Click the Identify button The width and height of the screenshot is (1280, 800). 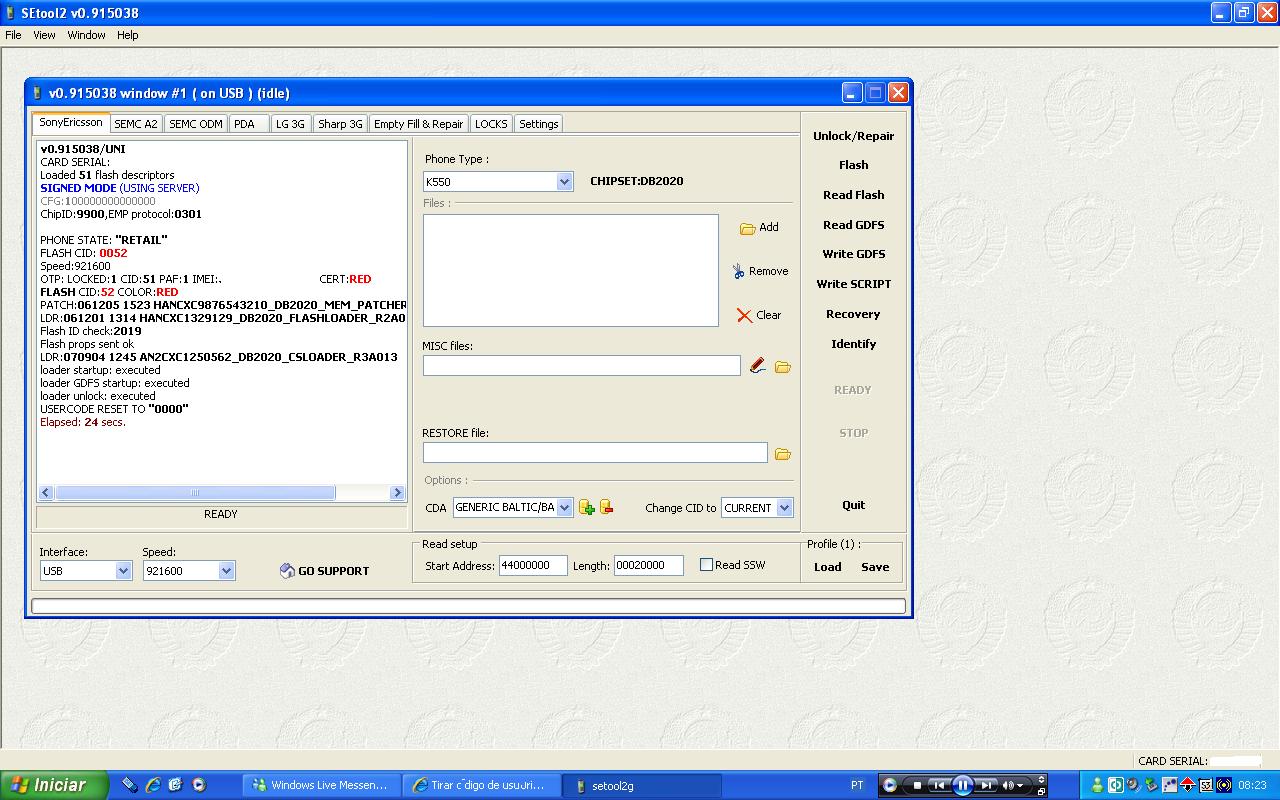[x=853, y=344]
